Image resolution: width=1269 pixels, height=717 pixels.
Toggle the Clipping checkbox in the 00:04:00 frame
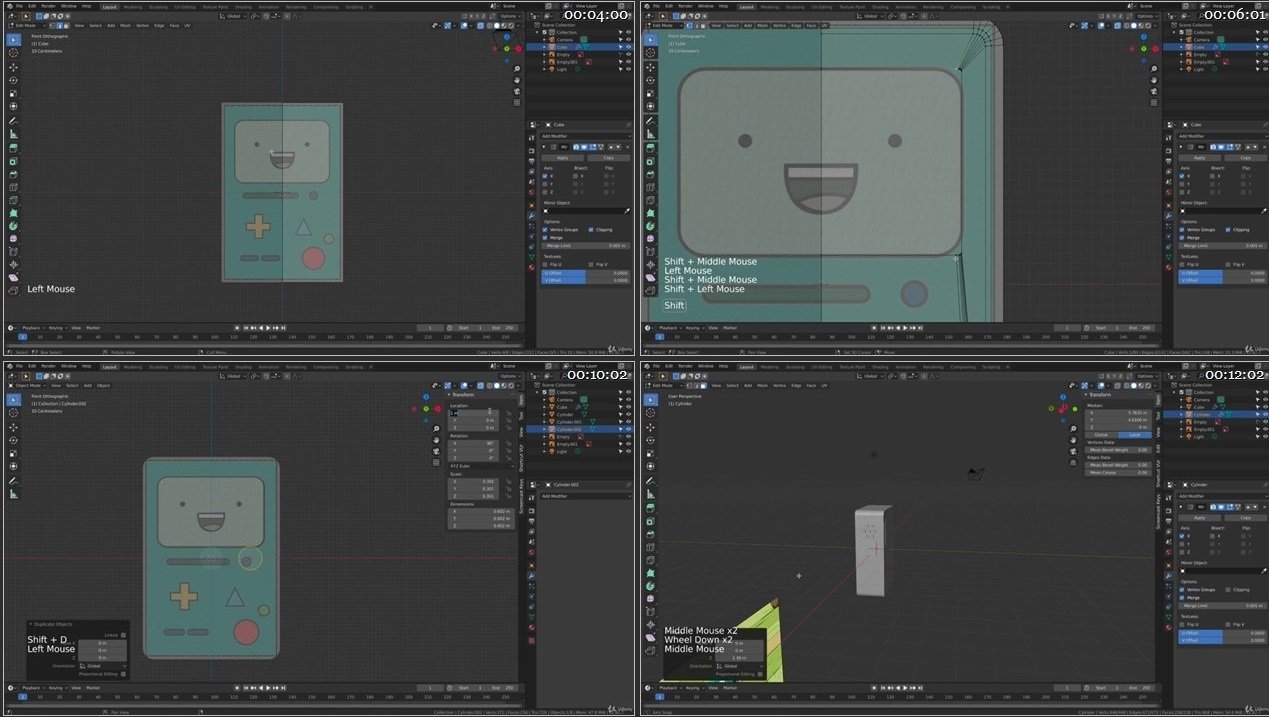pyautogui.click(x=591, y=229)
